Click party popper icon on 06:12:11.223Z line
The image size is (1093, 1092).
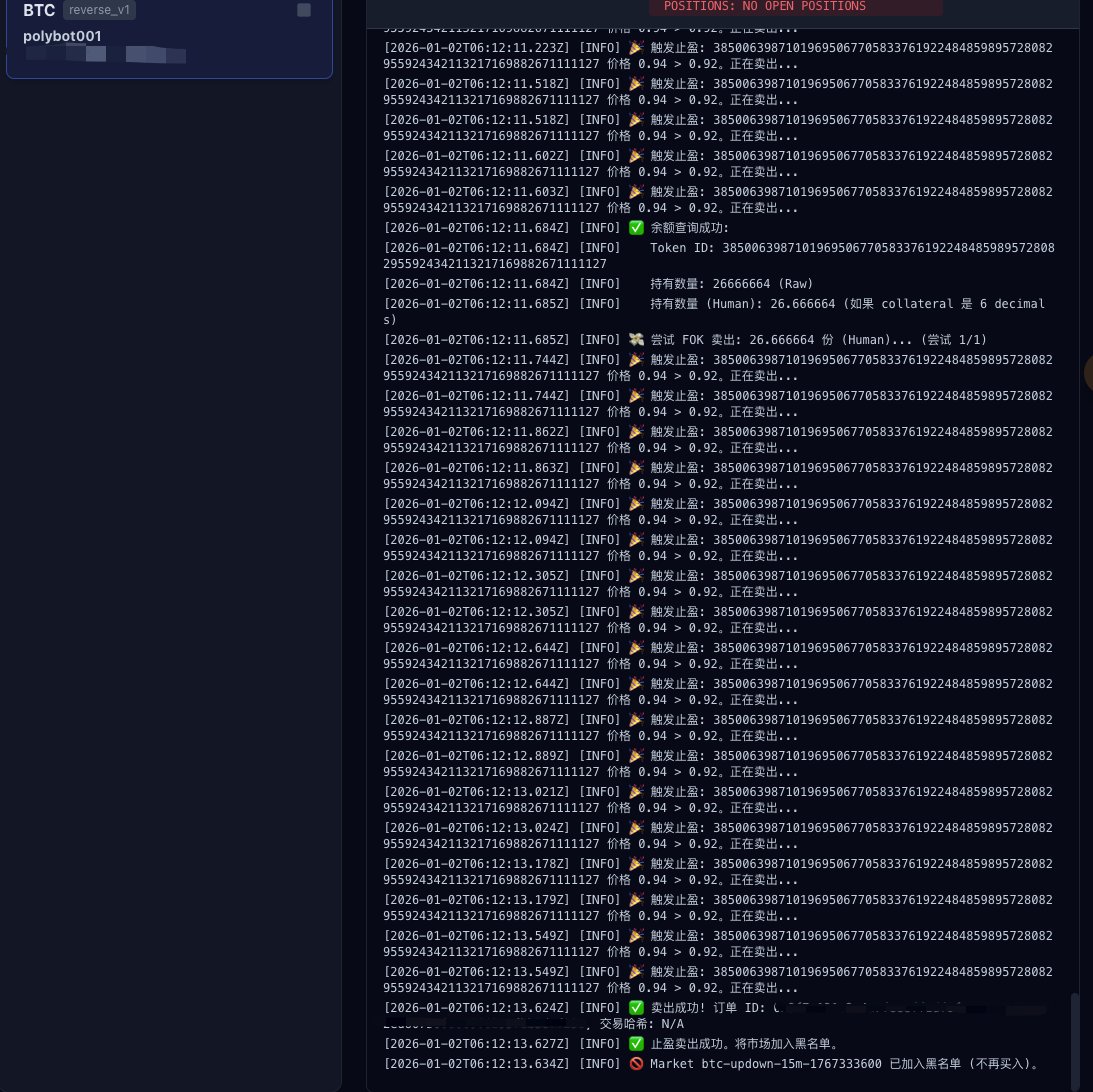tap(636, 47)
